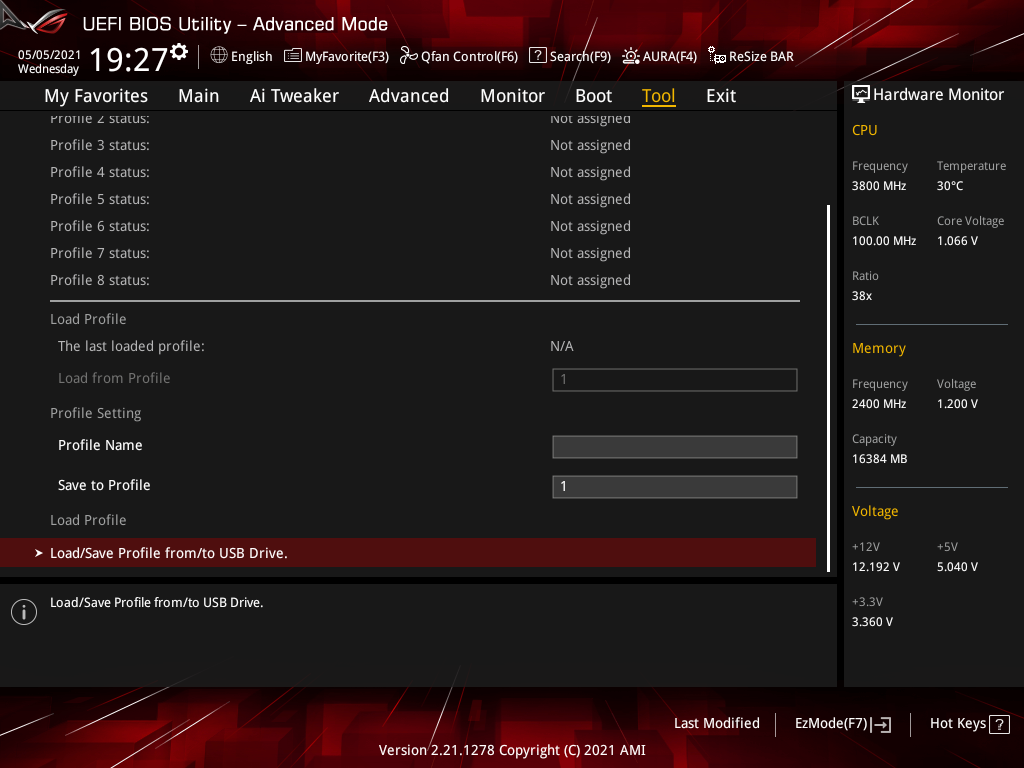Click the Hot Keys question mark icon
The width and height of the screenshot is (1024, 768).
click(x=999, y=724)
